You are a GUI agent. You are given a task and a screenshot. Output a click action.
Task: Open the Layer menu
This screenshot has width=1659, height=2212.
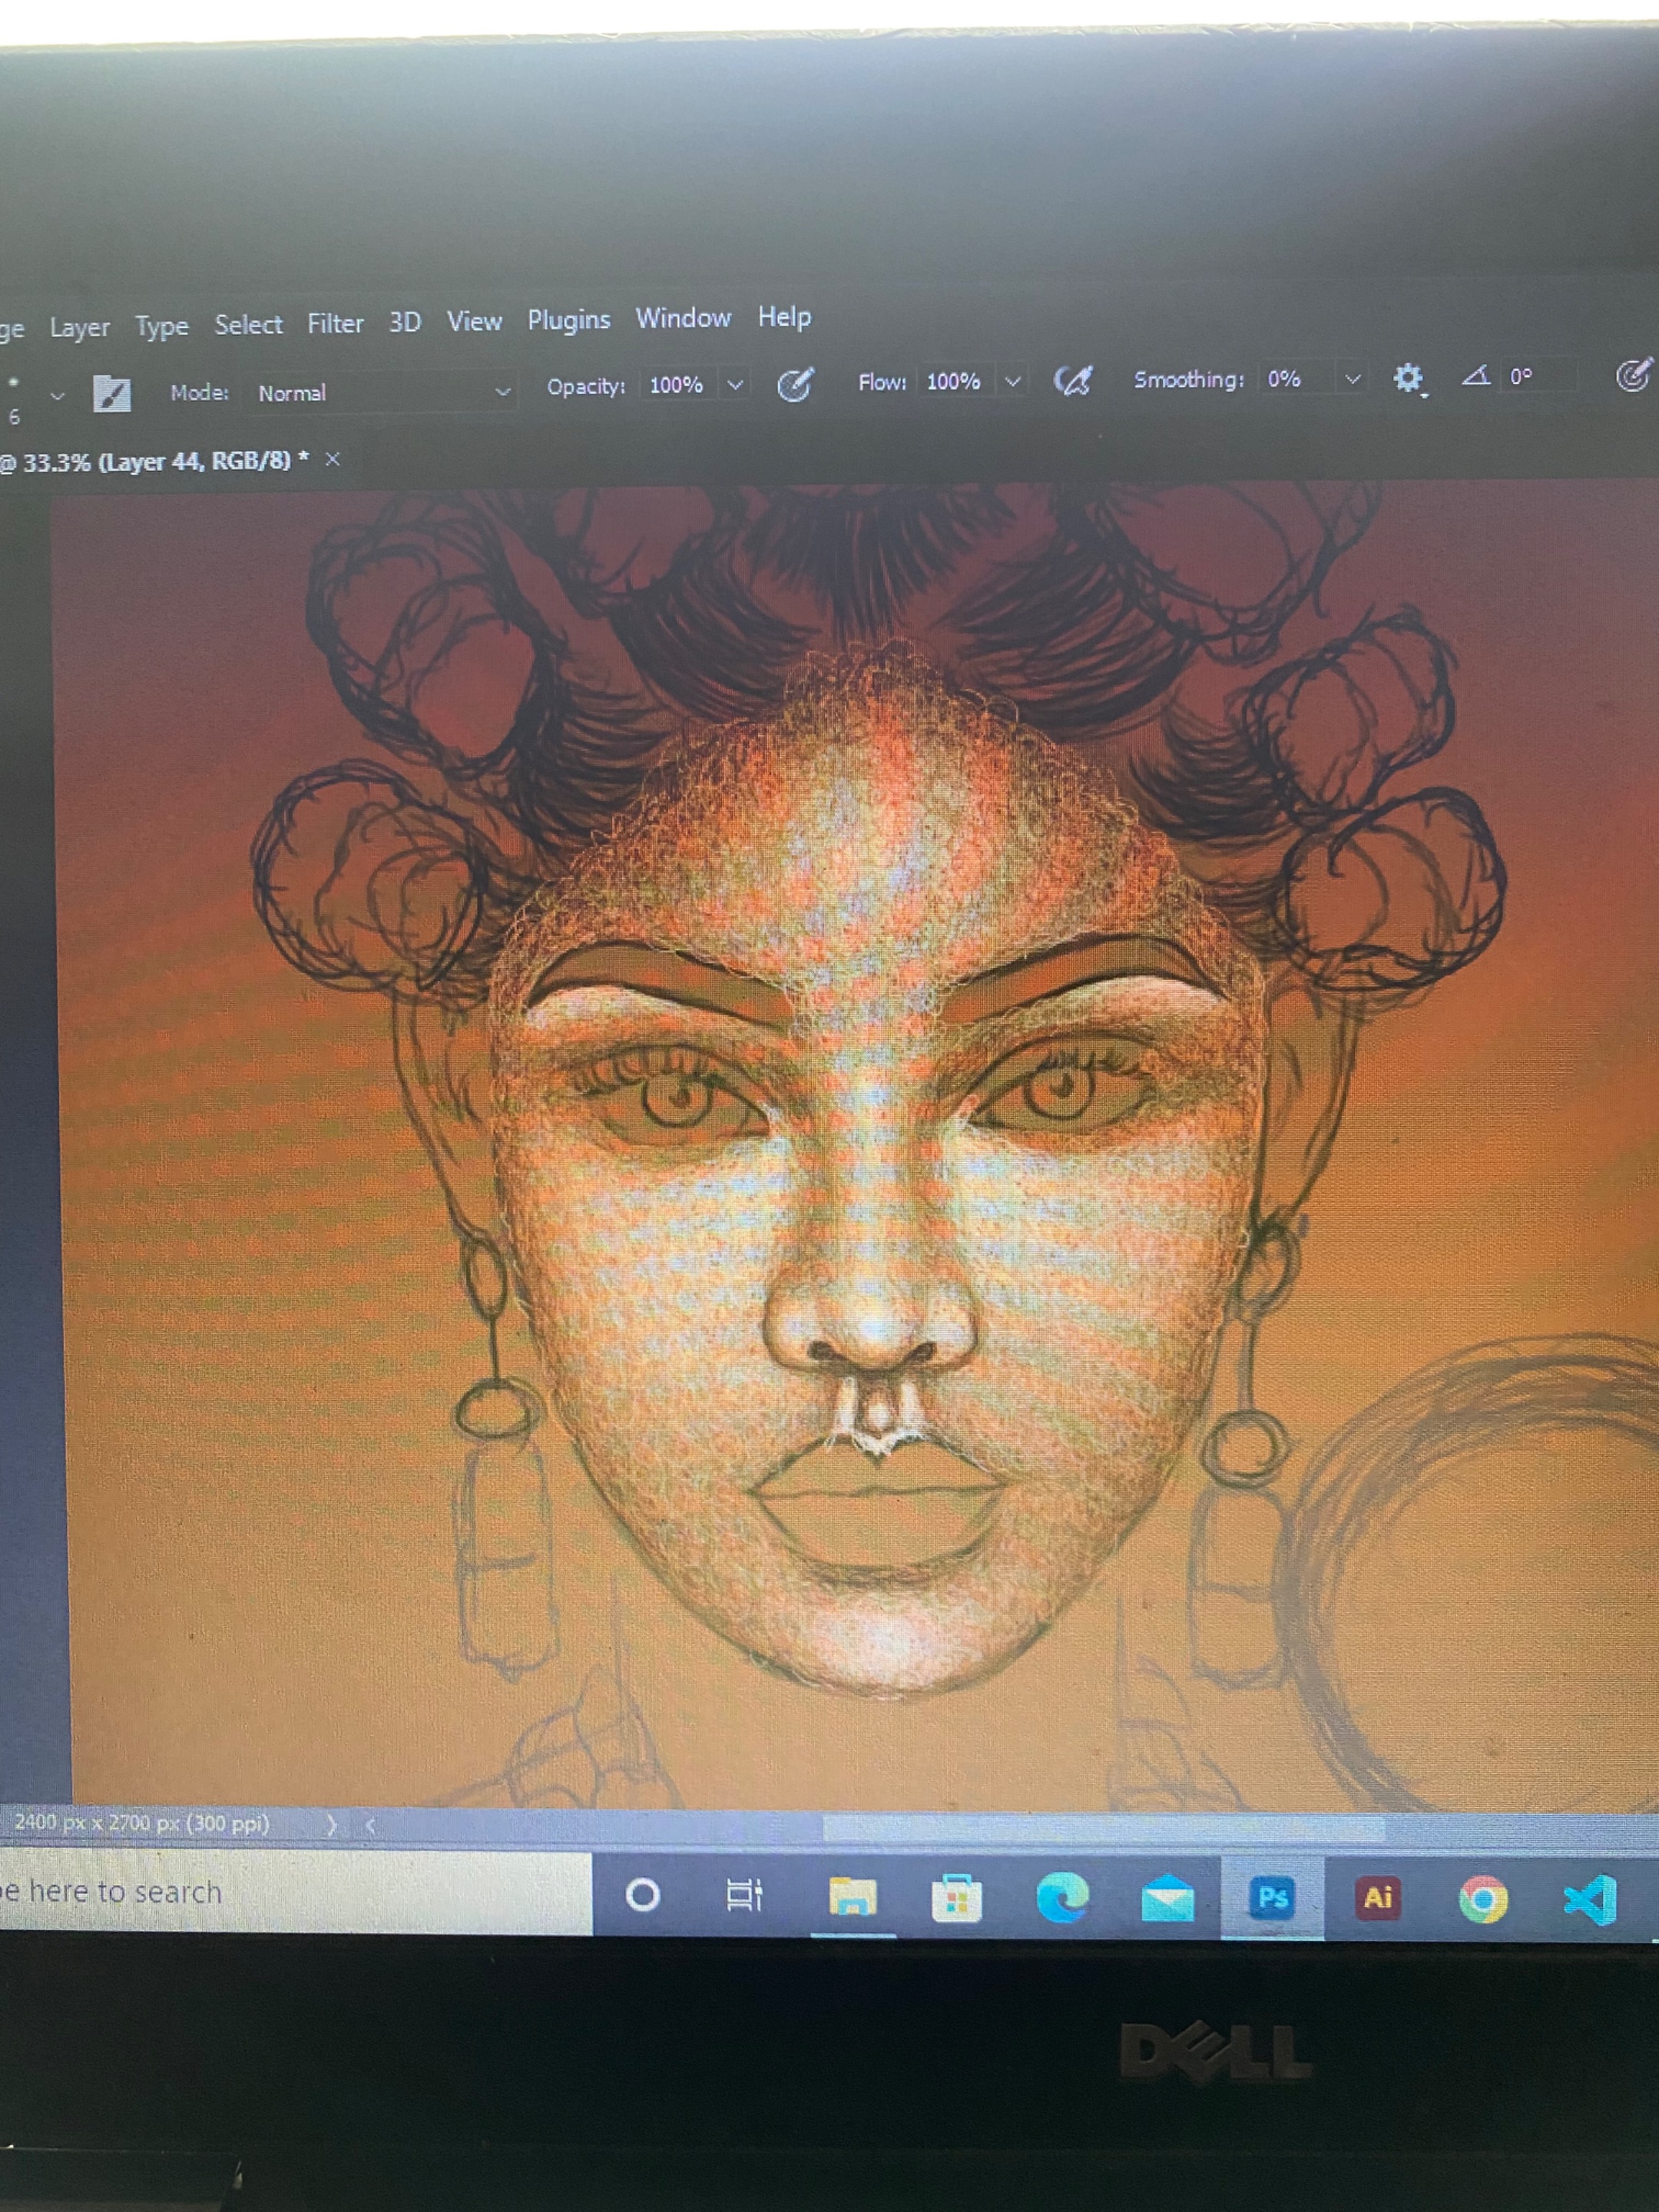(x=79, y=328)
